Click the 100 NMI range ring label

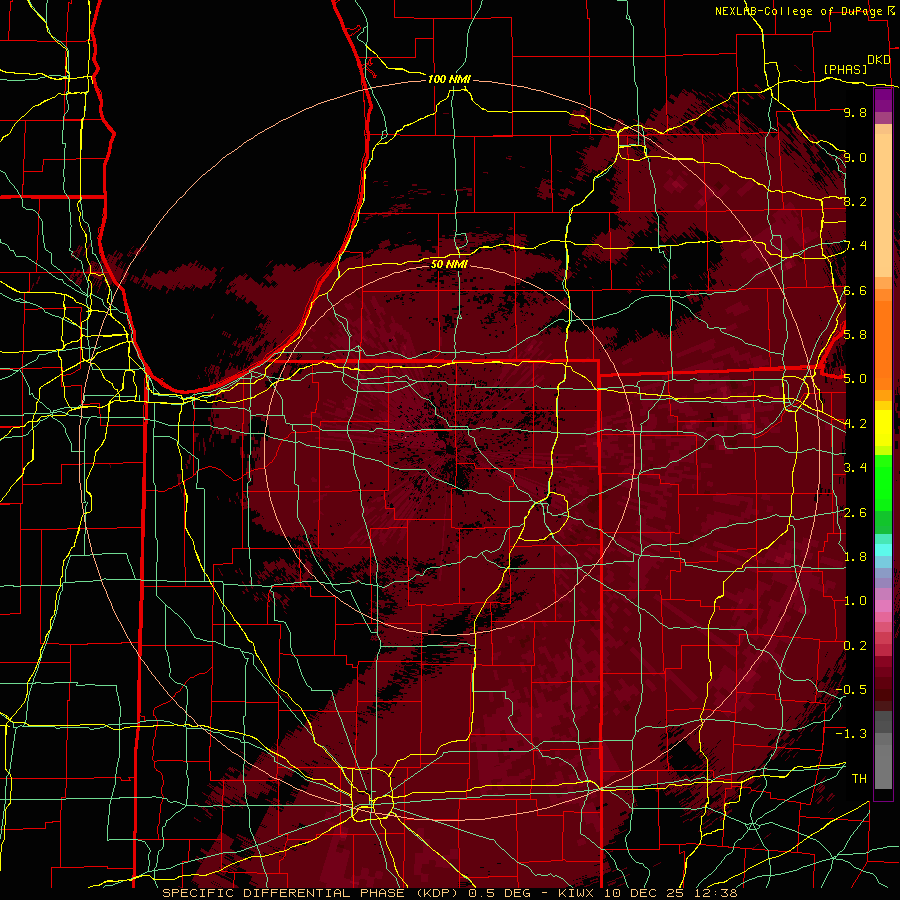449,79
